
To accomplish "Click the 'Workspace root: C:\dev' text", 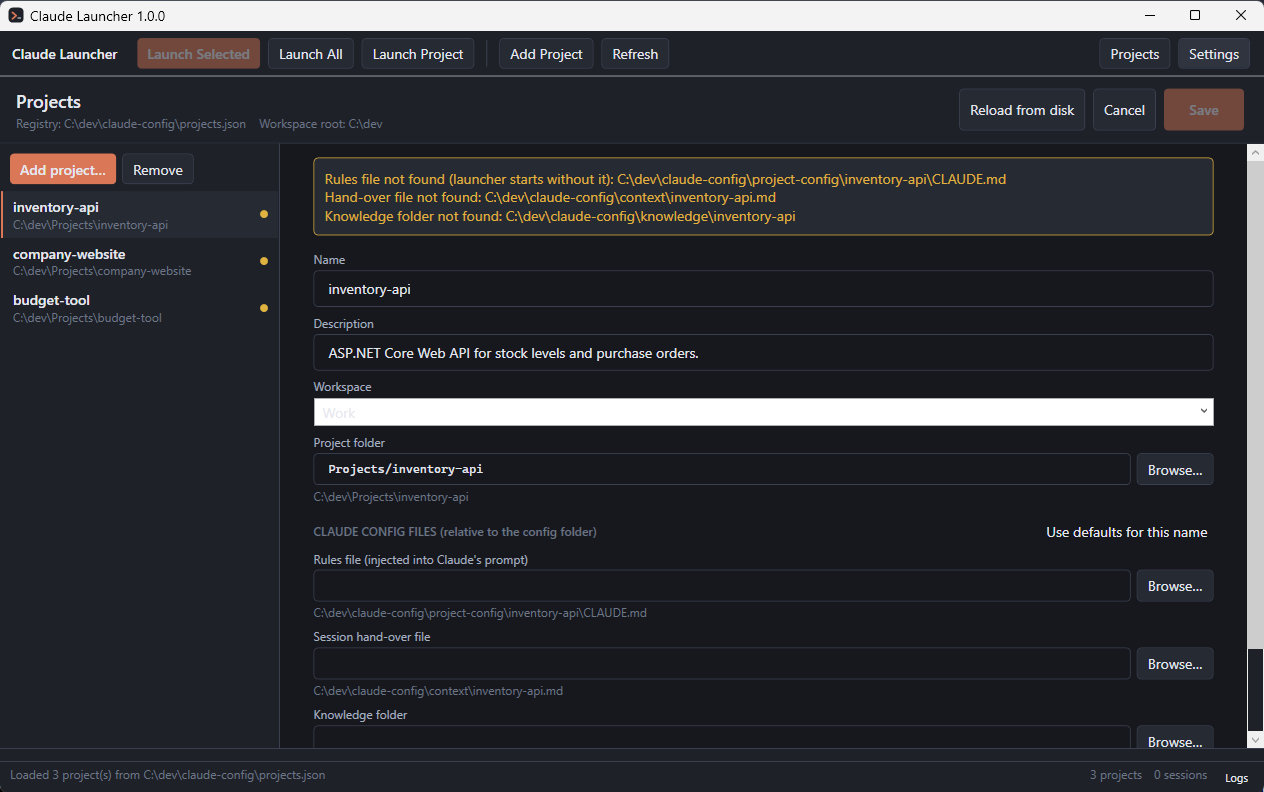I will (320, 124).
